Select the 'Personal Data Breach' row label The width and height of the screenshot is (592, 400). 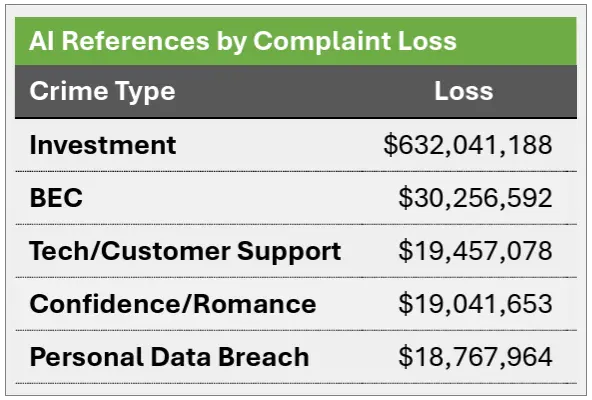pyautogui.click(x=169, y=357)
